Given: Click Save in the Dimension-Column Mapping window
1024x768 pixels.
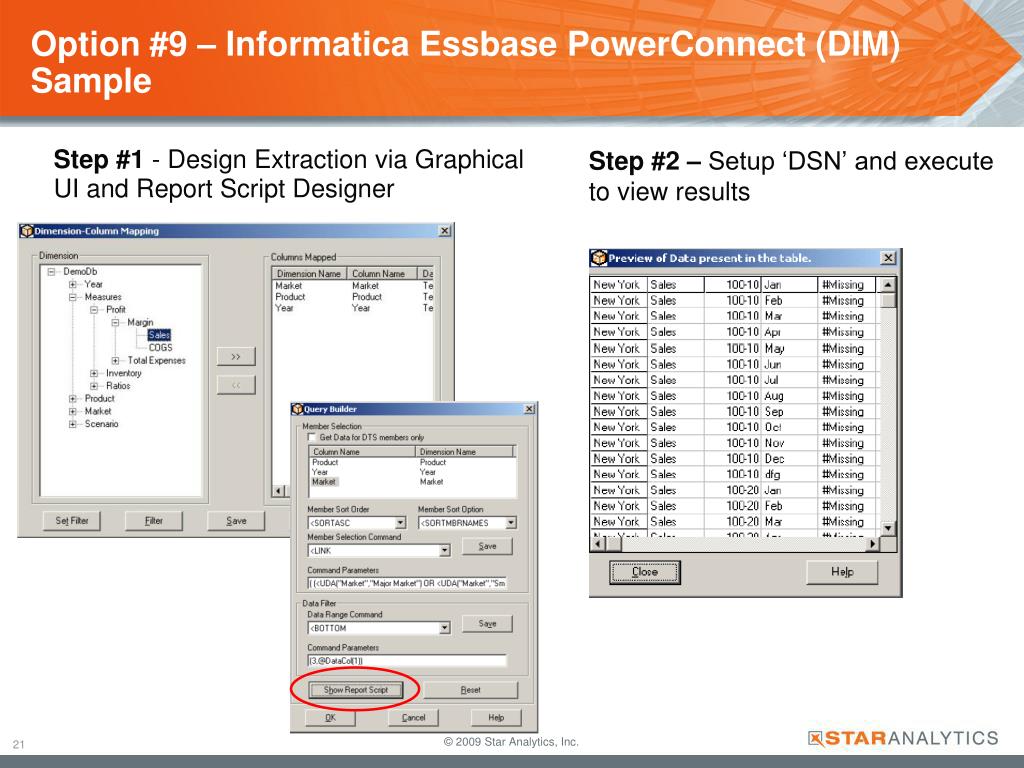Looking at the screenshot, I should tap(236, 520).
